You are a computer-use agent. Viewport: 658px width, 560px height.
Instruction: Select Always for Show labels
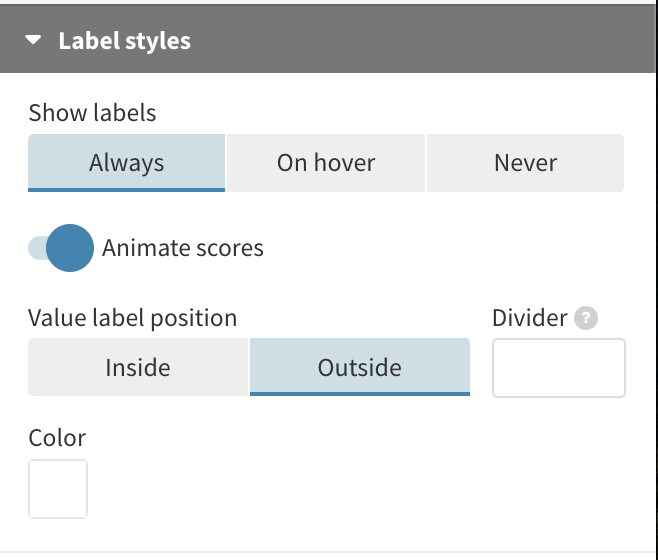126,163
